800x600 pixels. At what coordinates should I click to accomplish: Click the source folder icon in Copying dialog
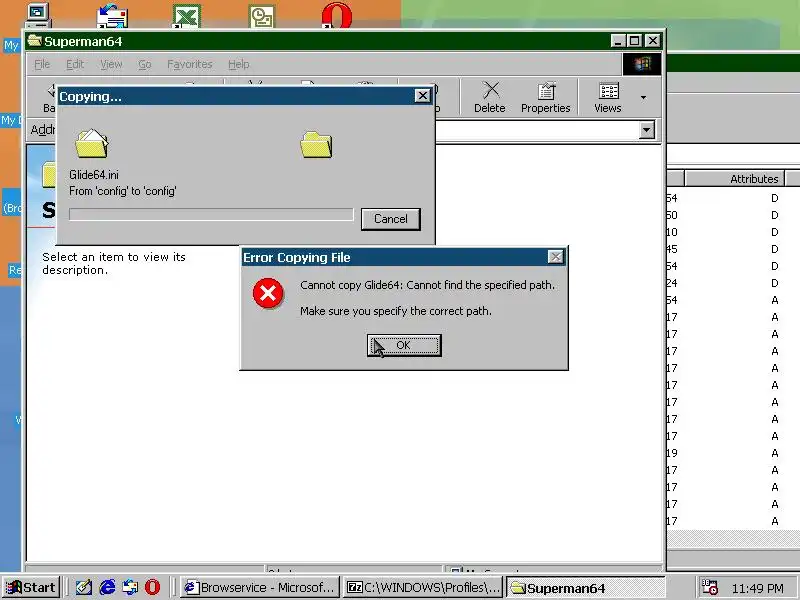coord(92,143)
